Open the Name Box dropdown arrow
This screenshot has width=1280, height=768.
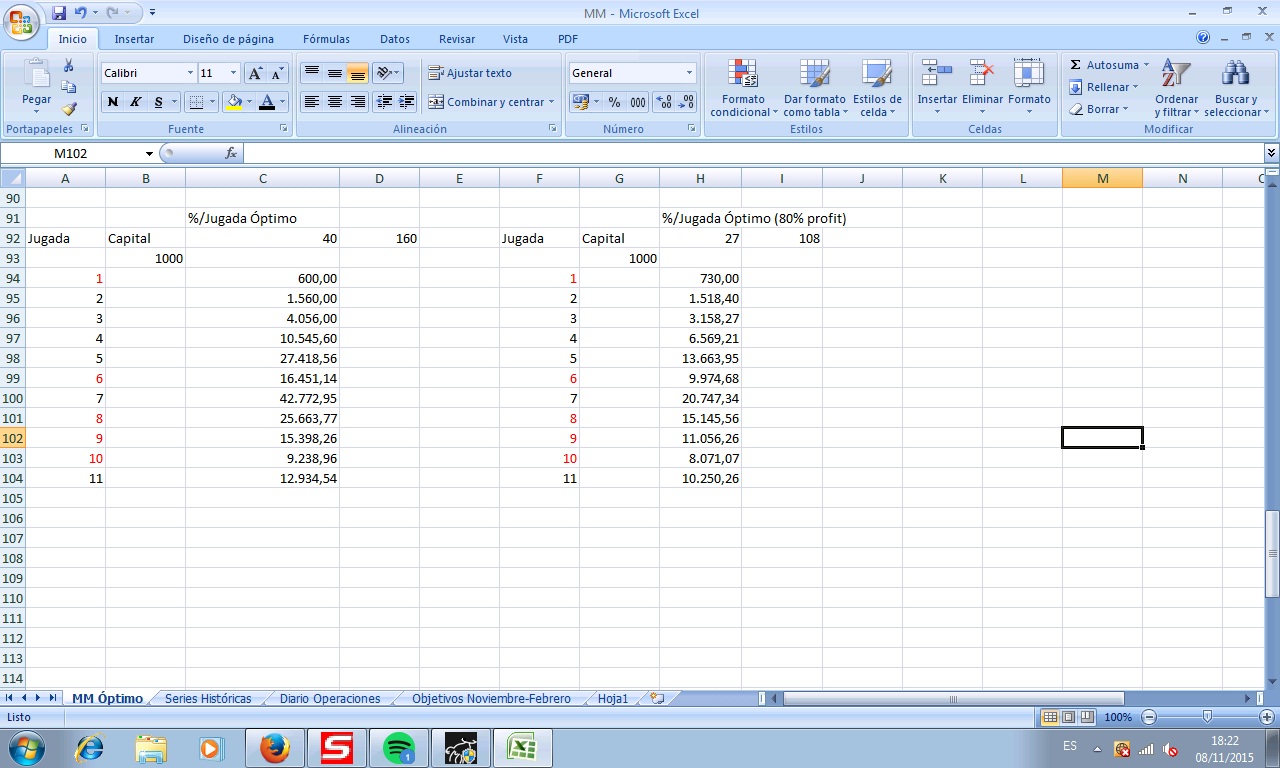[x=149, y=154]
